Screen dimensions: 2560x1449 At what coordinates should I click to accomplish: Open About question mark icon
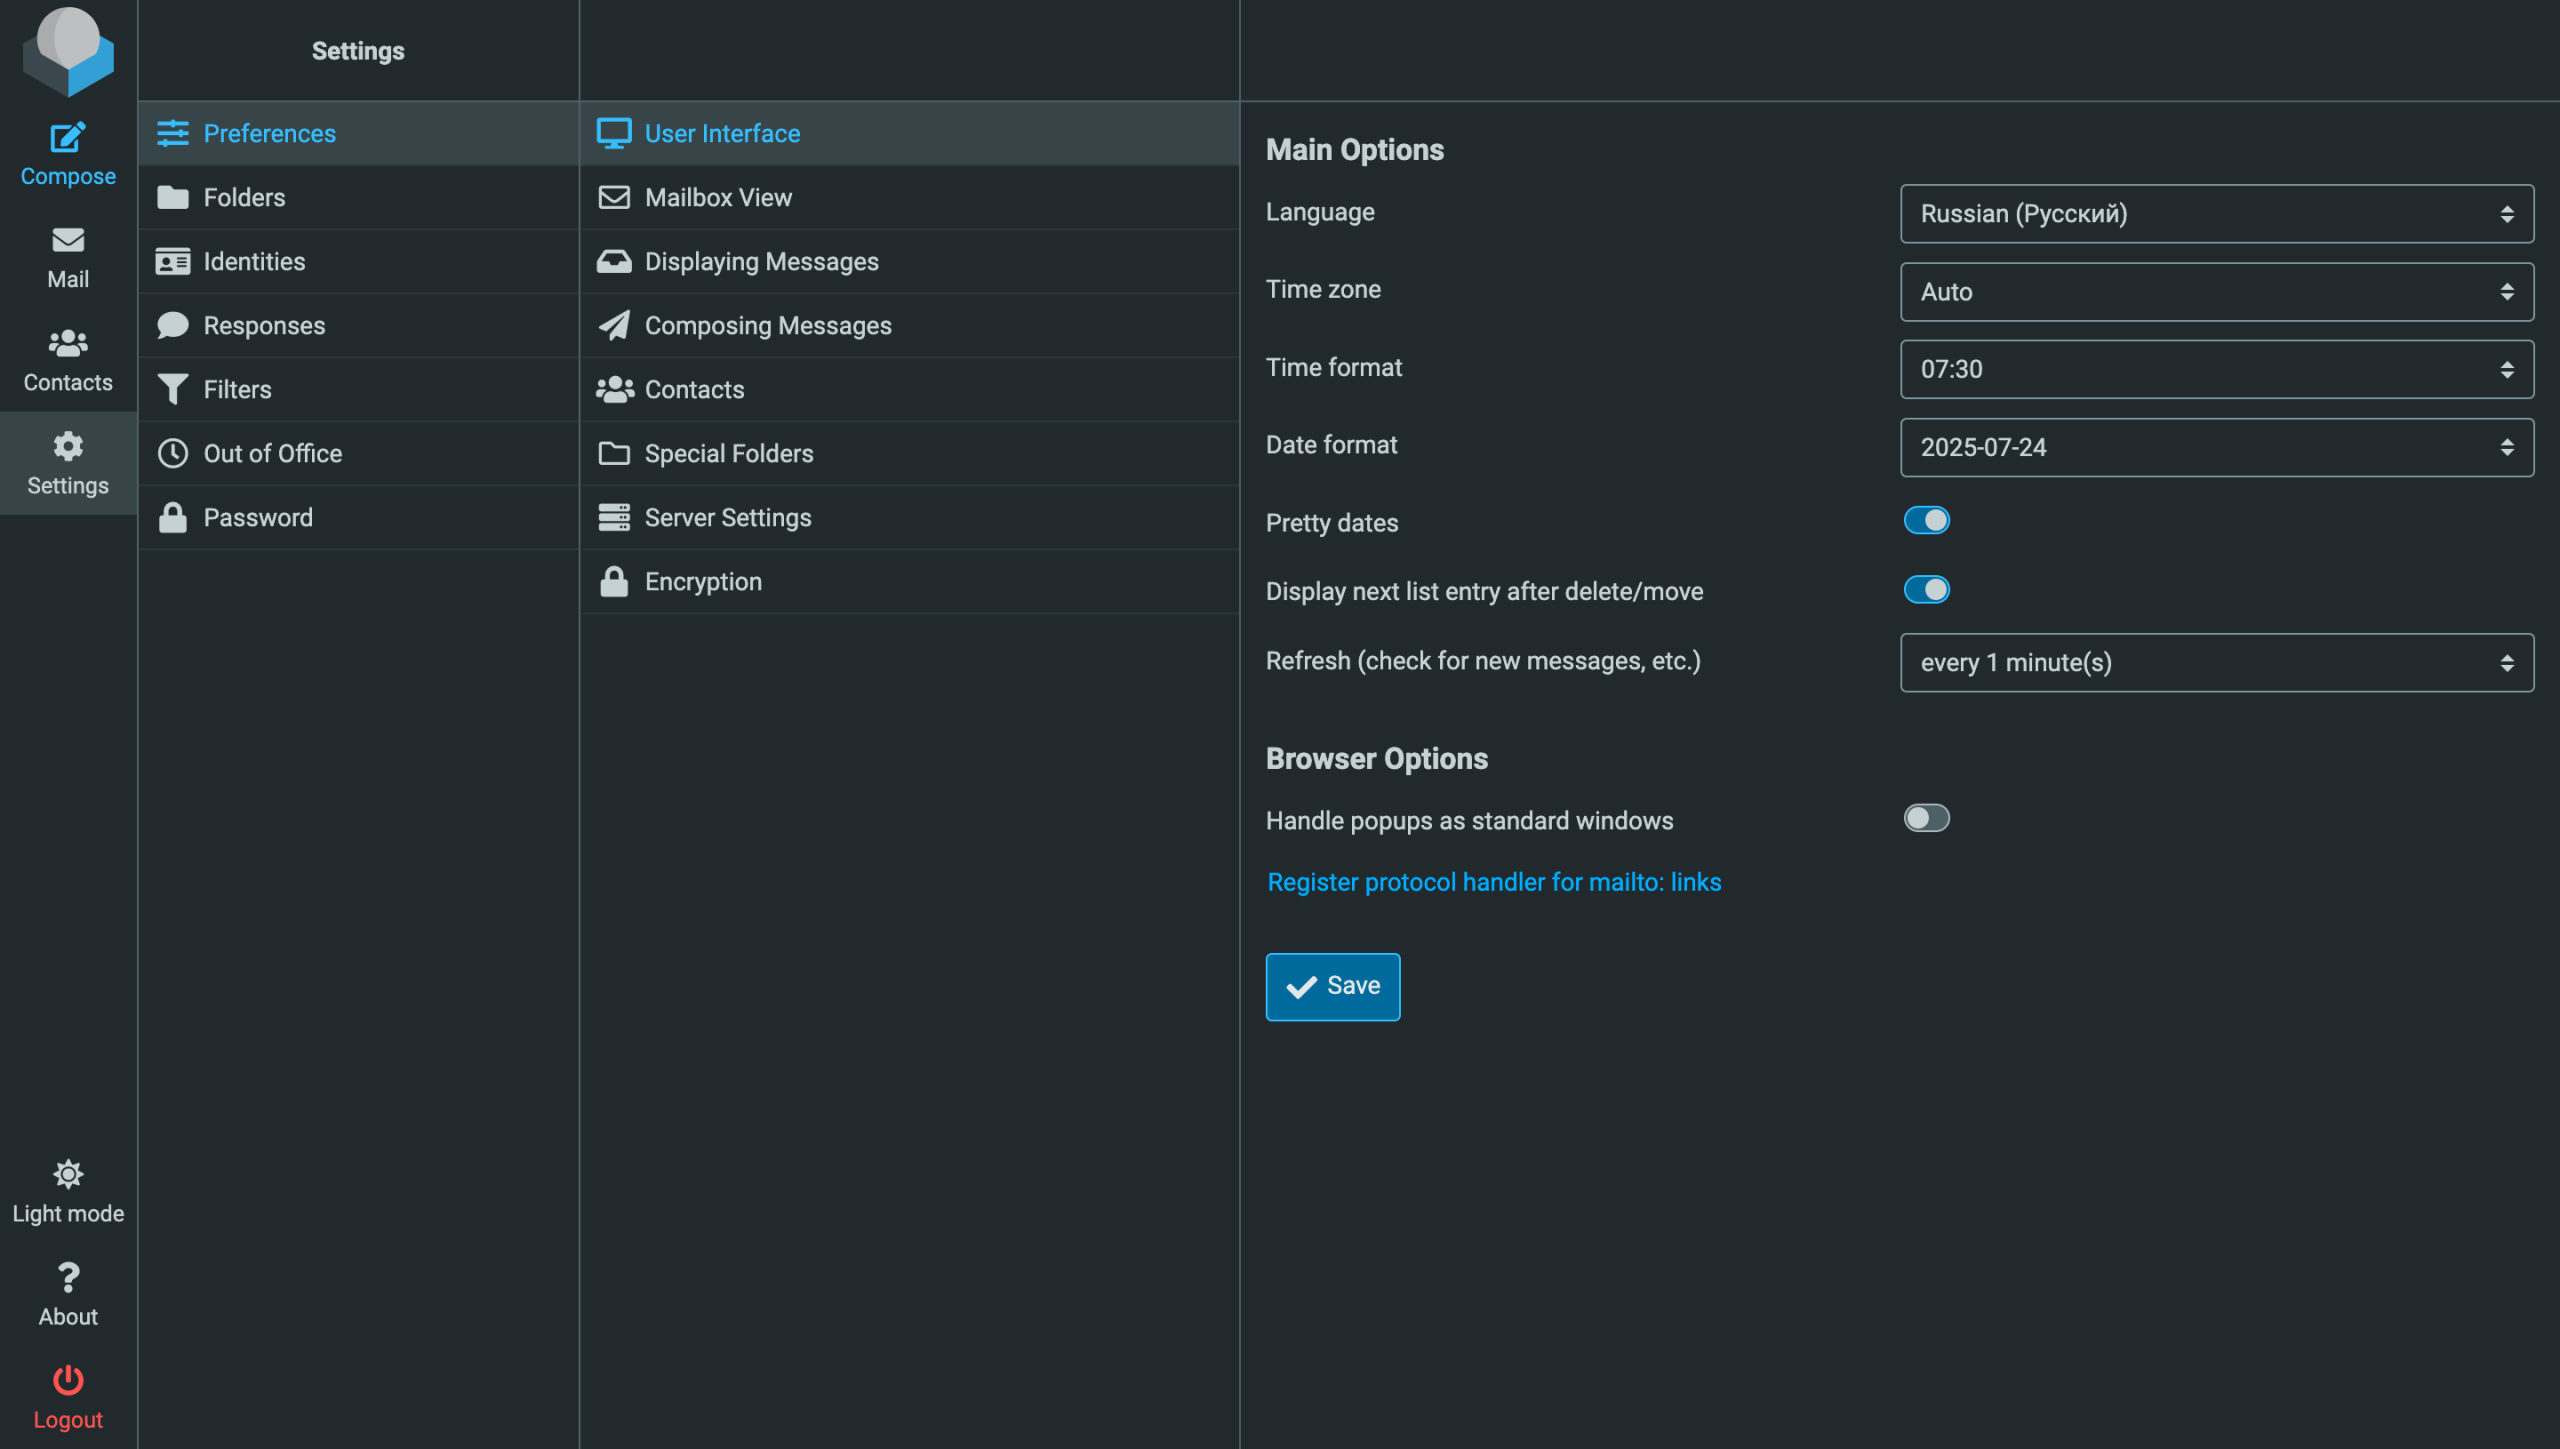[x=68, y=1277]
